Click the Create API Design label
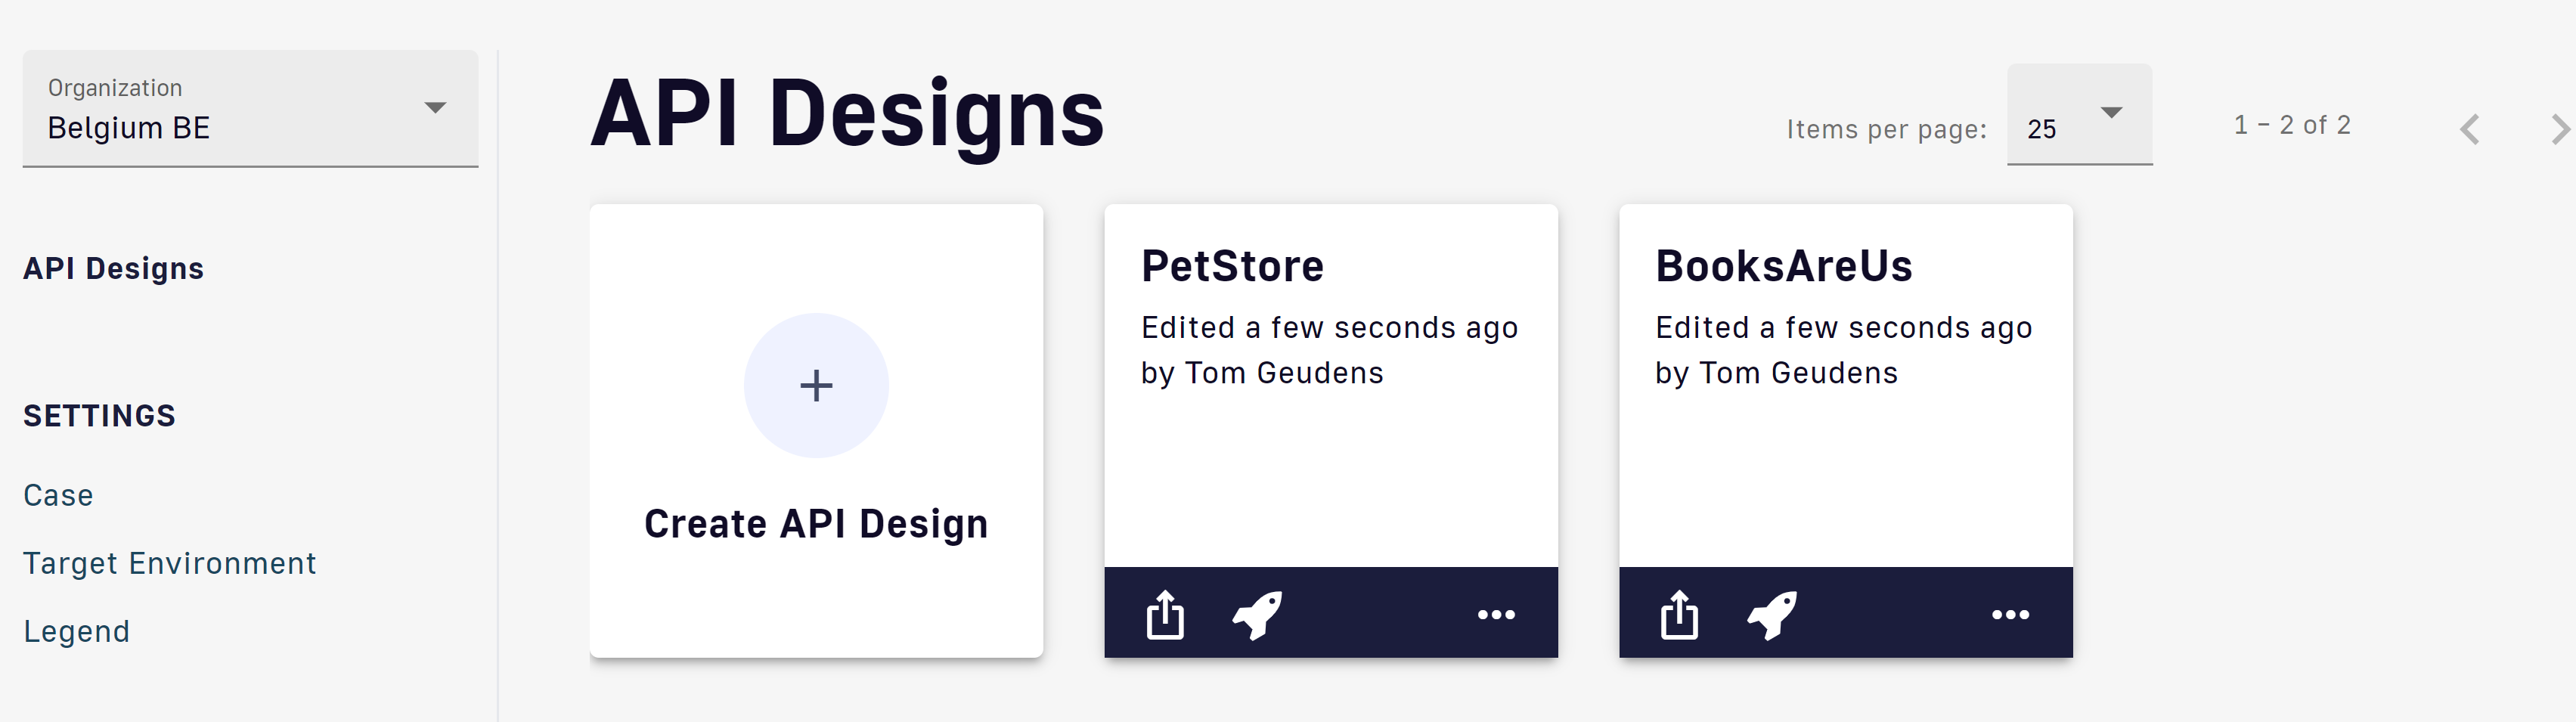Screen dimensions: 2576x722 (816, 524)
